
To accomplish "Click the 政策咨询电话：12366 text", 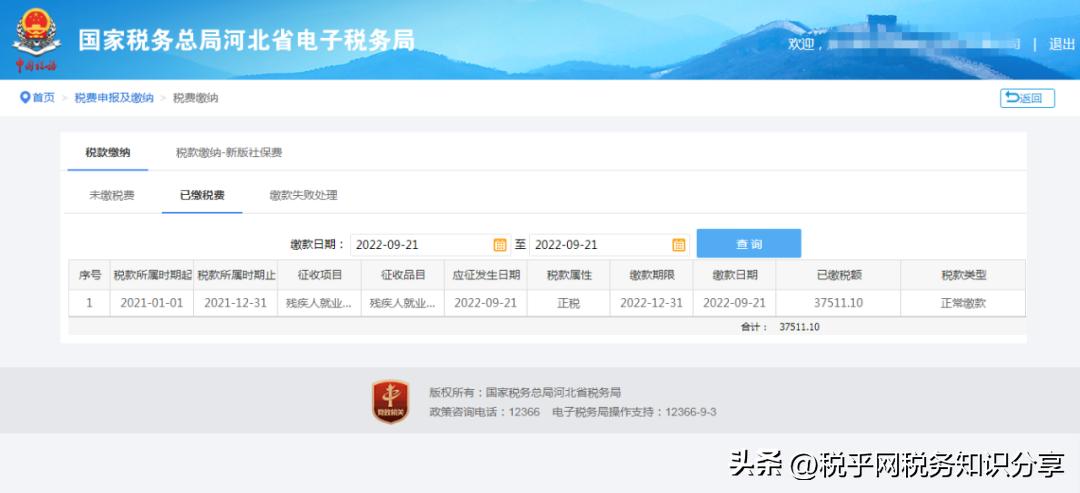I will point(485,412).
